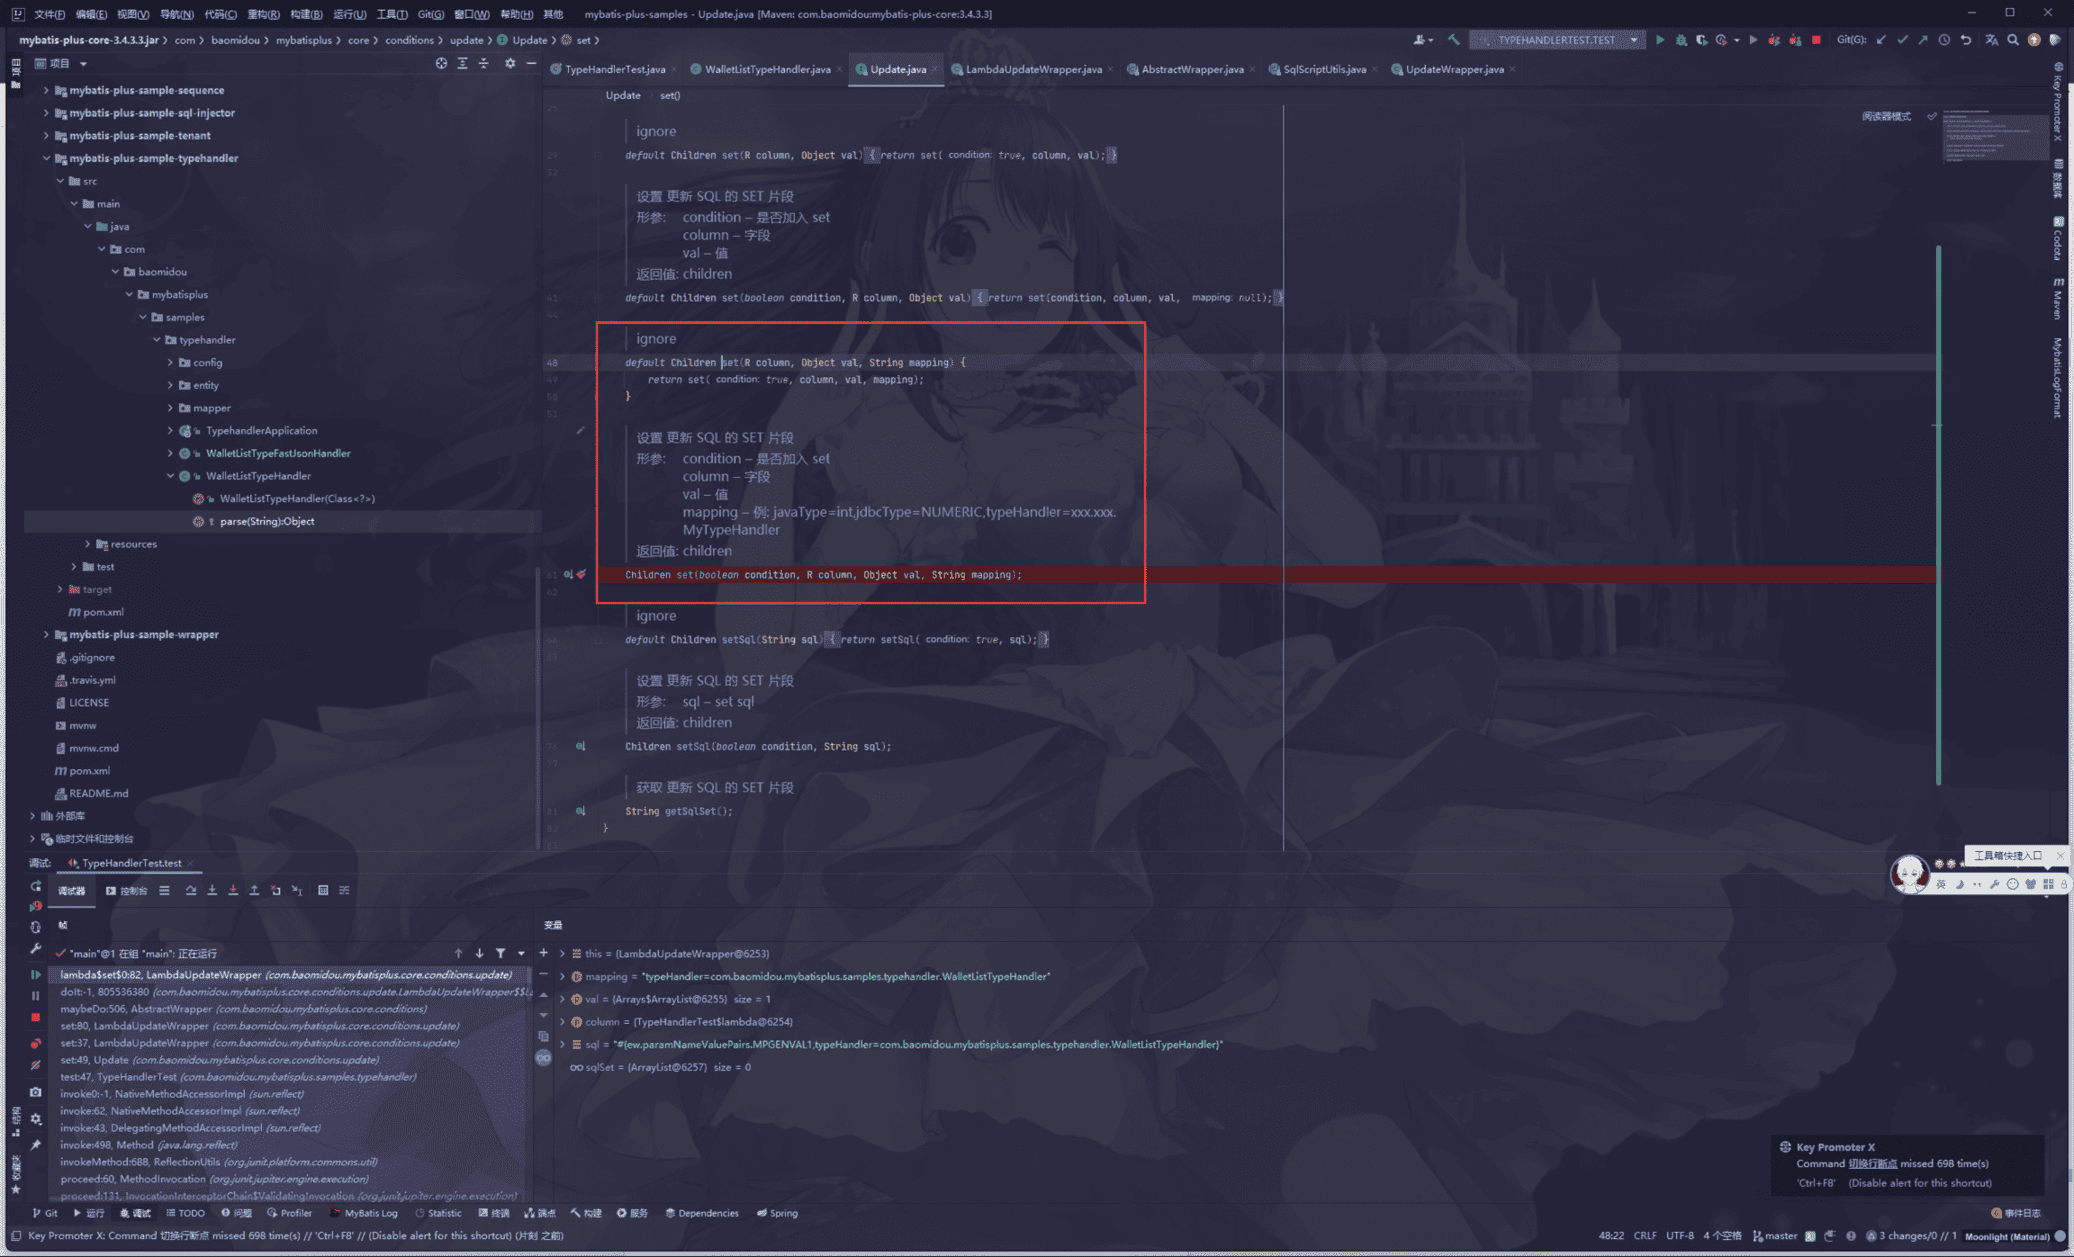This screenshot has width=2074, height=1257.
Task: Click the Git commit checkmark icon
Action: (x=1902, y=40)
